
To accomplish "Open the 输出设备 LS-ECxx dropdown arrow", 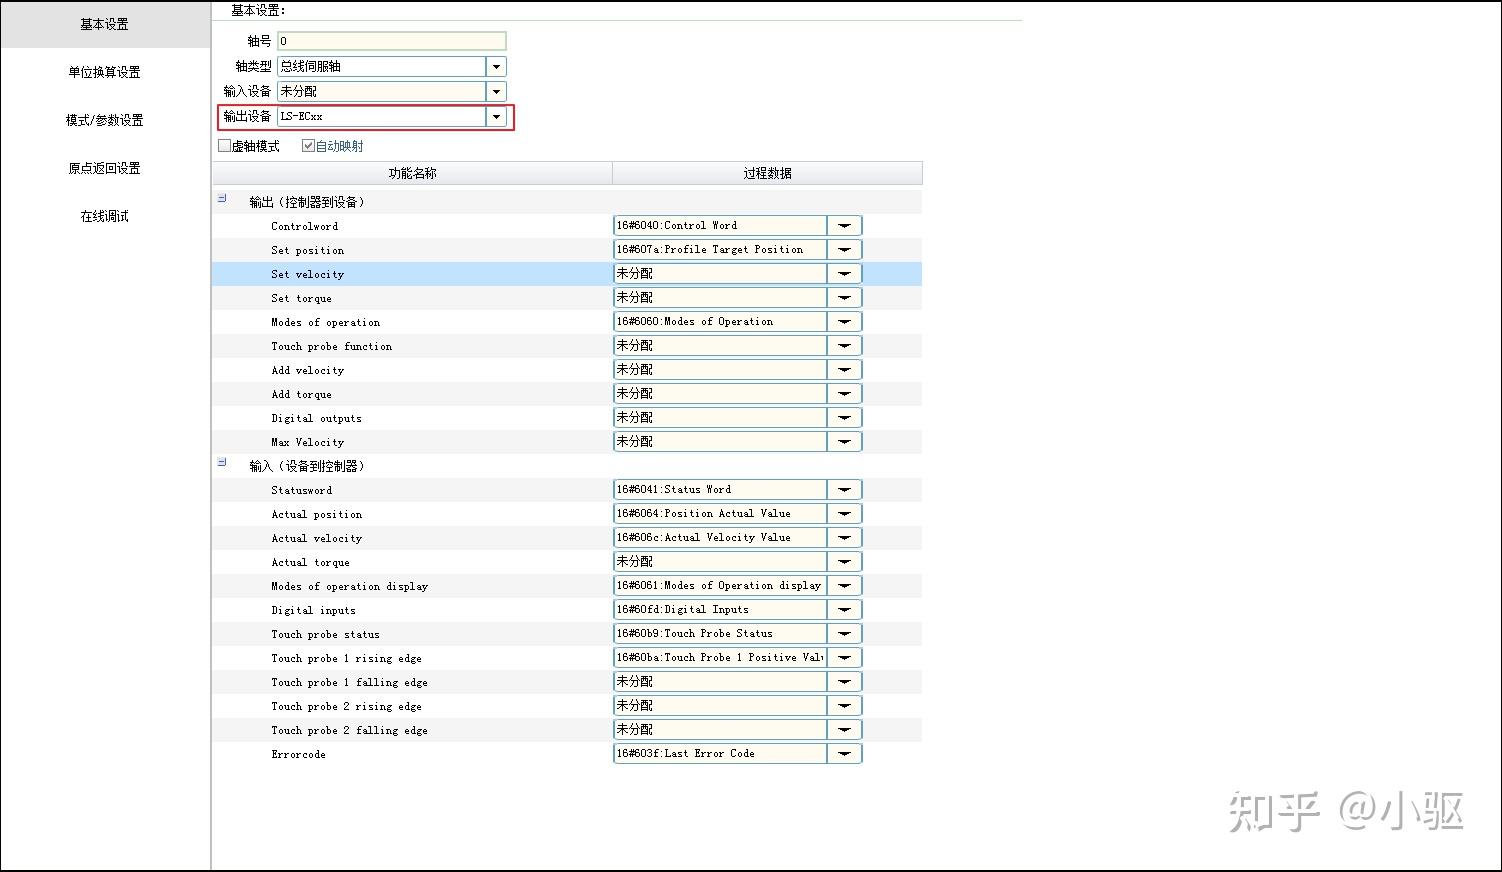I will [x=496, y=116].
